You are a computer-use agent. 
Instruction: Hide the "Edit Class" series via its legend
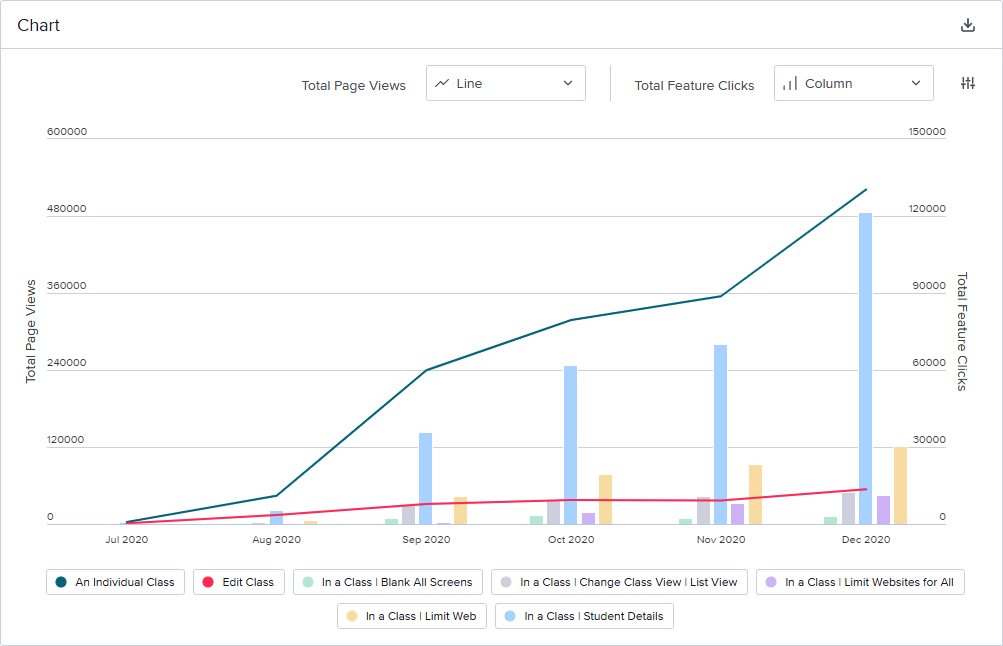coord(238,581)
